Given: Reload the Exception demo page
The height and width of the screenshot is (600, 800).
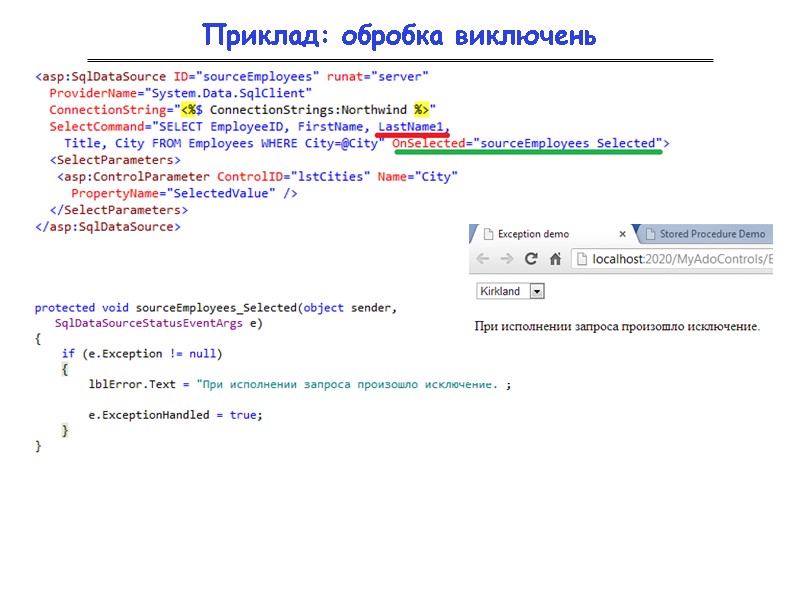Looking at the screenshot, I should point(531,259).
